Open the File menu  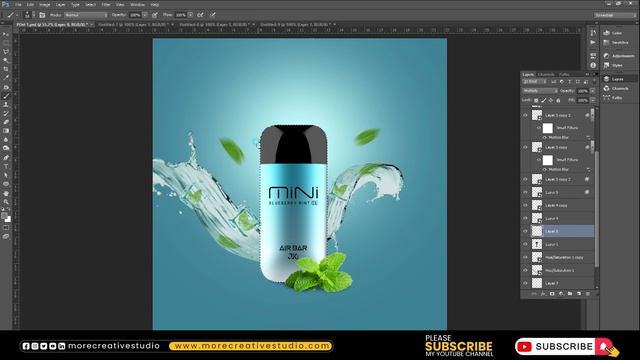[18, 4]
